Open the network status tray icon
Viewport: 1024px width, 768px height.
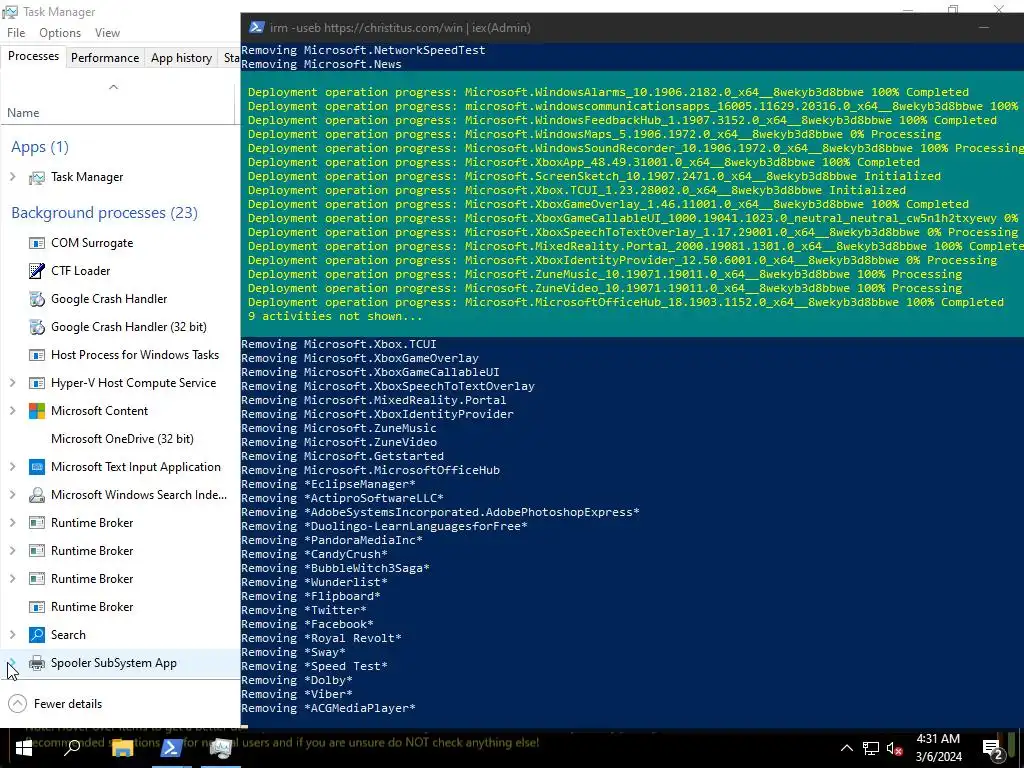871,748
